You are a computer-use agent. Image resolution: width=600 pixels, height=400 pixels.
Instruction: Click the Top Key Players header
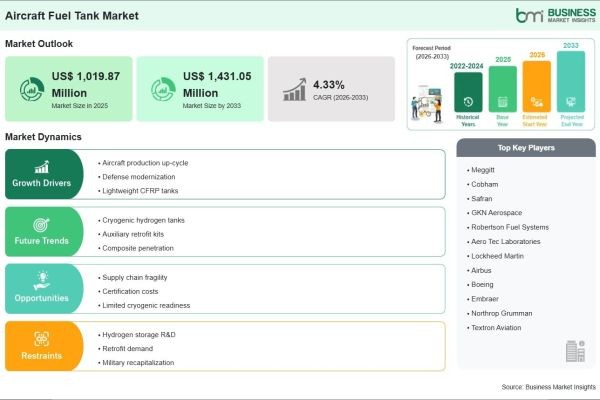coord(526,148)
